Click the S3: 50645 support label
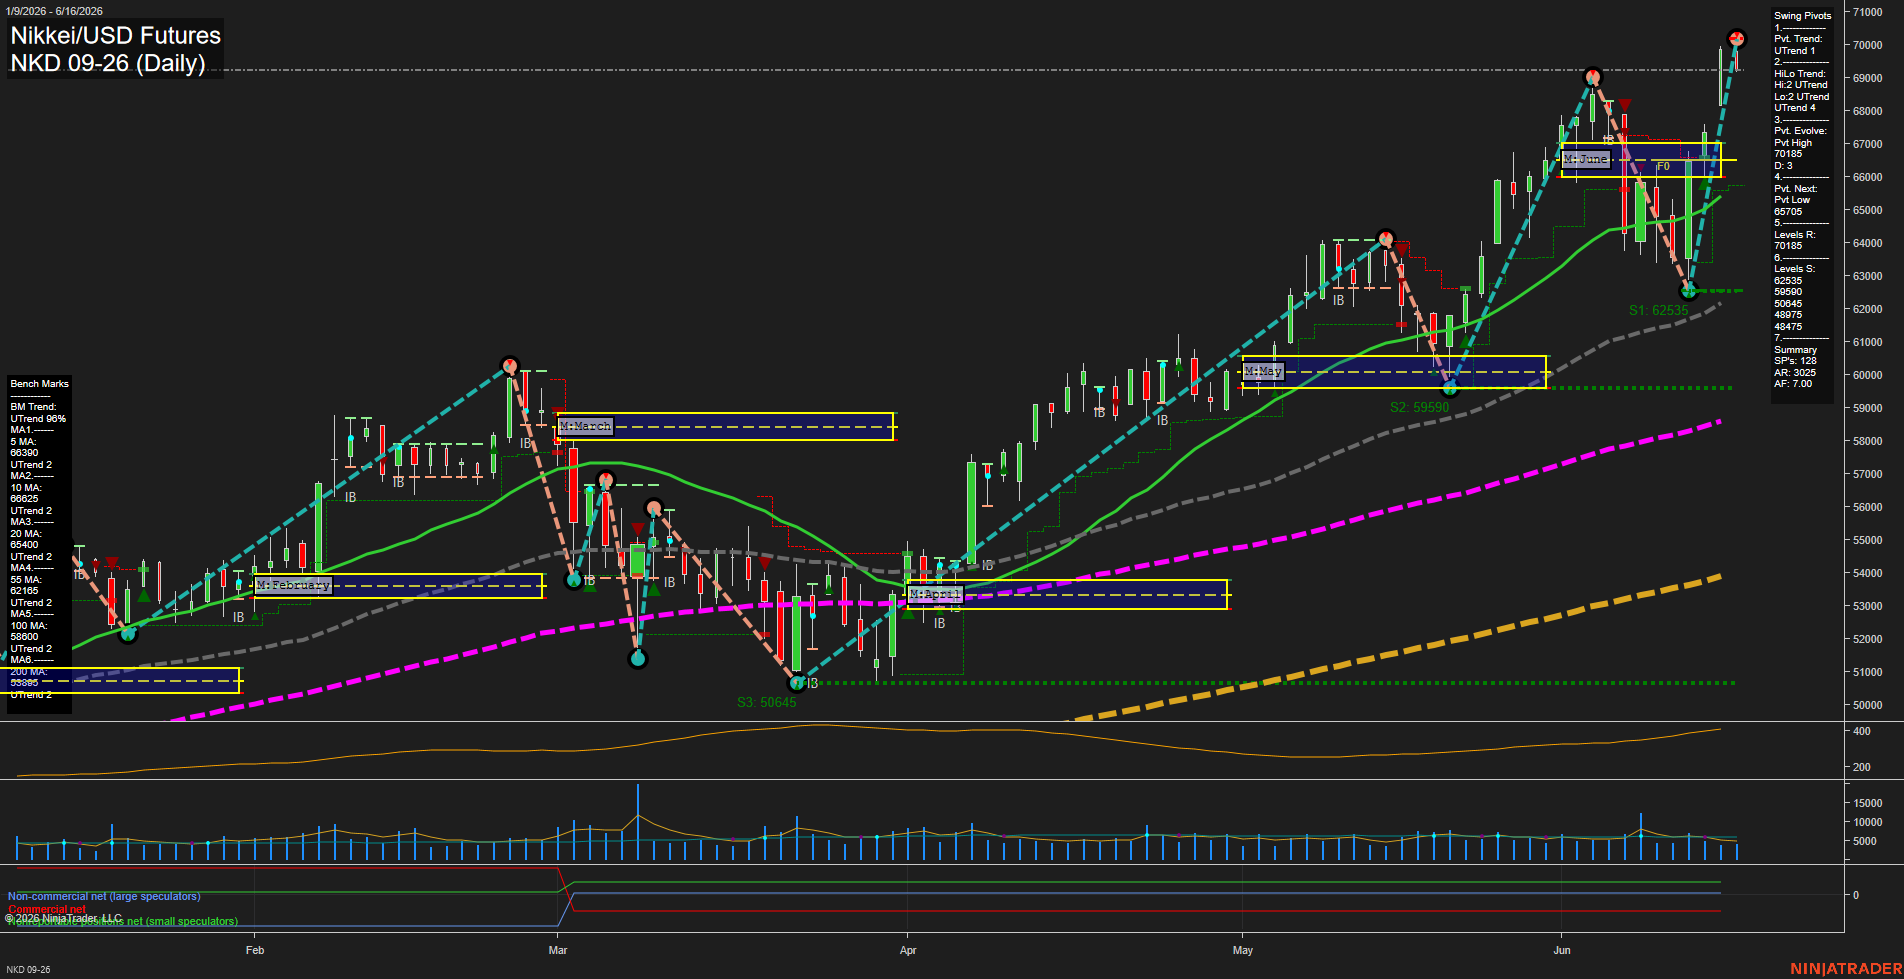 pyautogui.click(x=767, y=702)
